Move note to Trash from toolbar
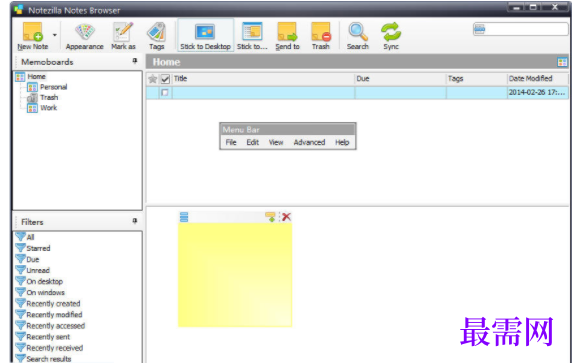Screen dimensions: 572x363 click(321, 36)
